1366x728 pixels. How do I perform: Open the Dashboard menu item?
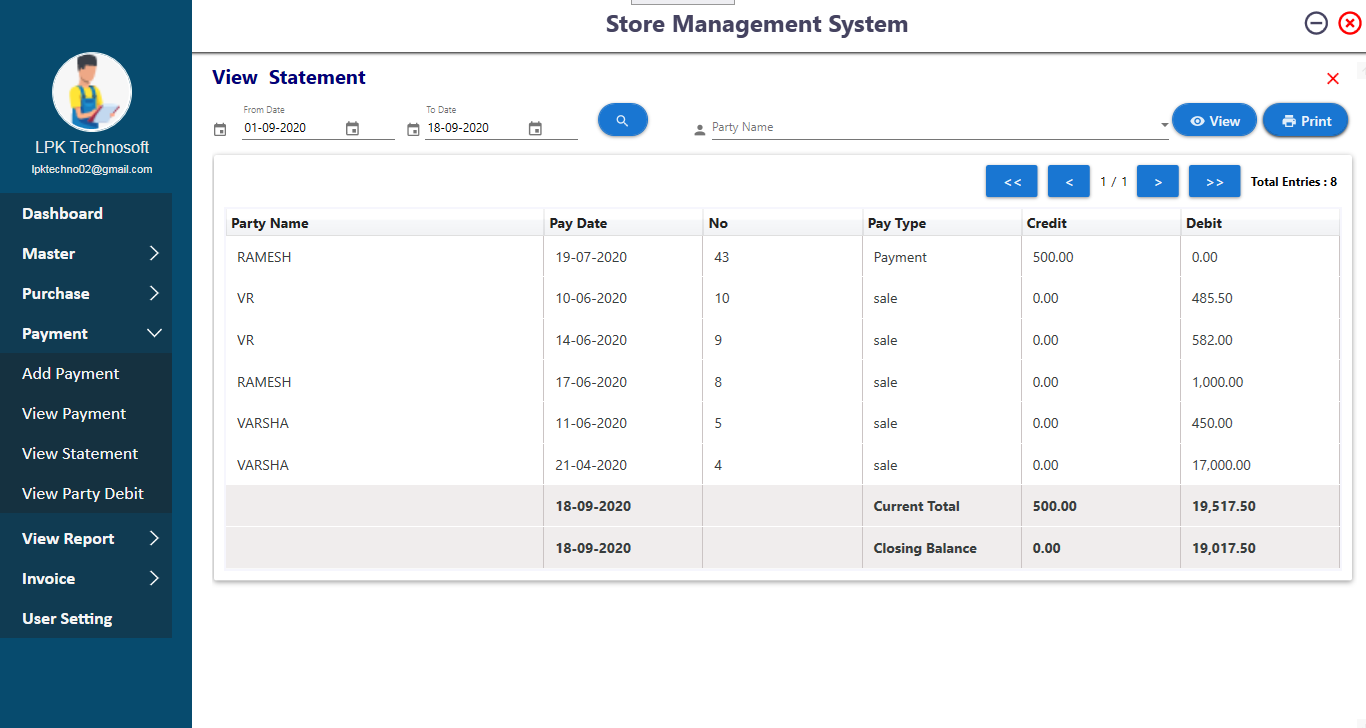point(63,214)
